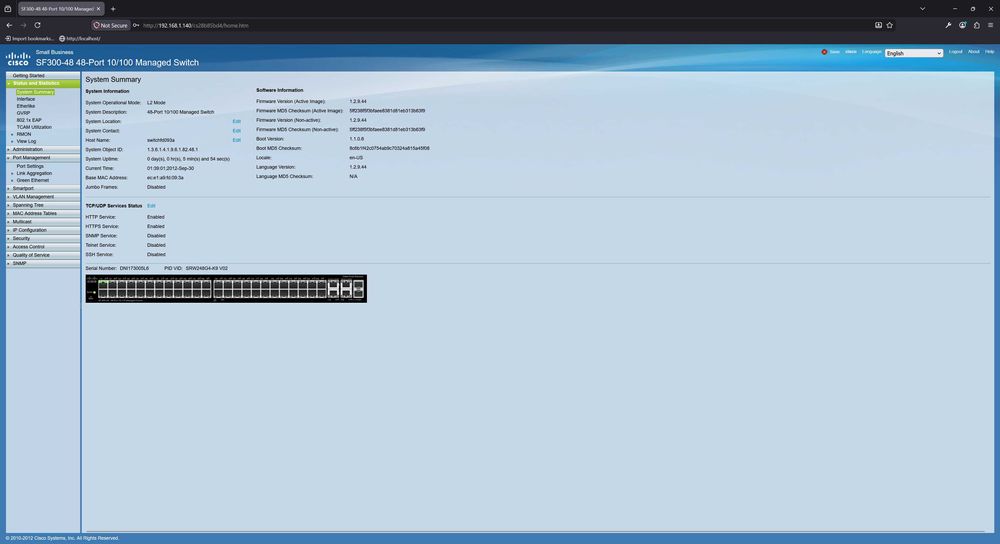Image resolution: width=1000 pixels, height=544 pixels.
Task: Close the SF300-48 browser tab
Action: pos(98,9)
